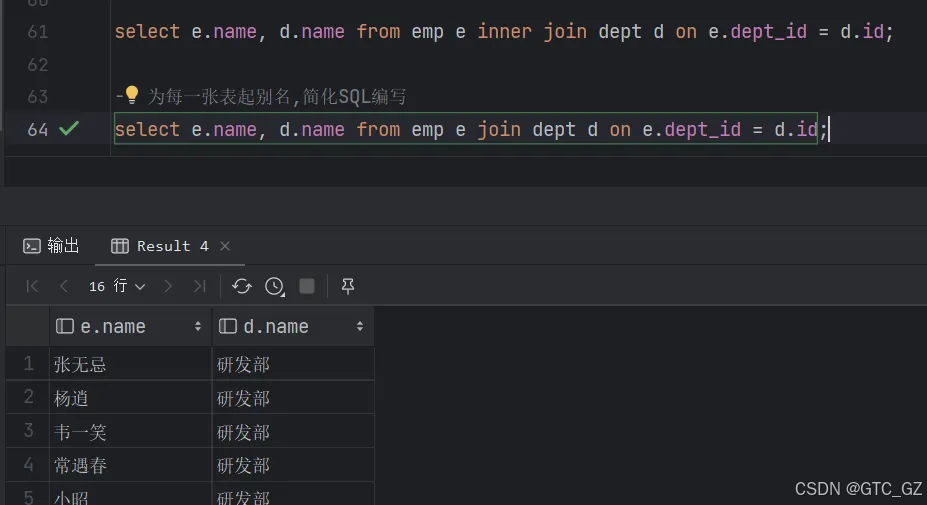Viewport: 927px width, 505px height.
Task: Switch to the 输出 tab
Action: point(51,245)
